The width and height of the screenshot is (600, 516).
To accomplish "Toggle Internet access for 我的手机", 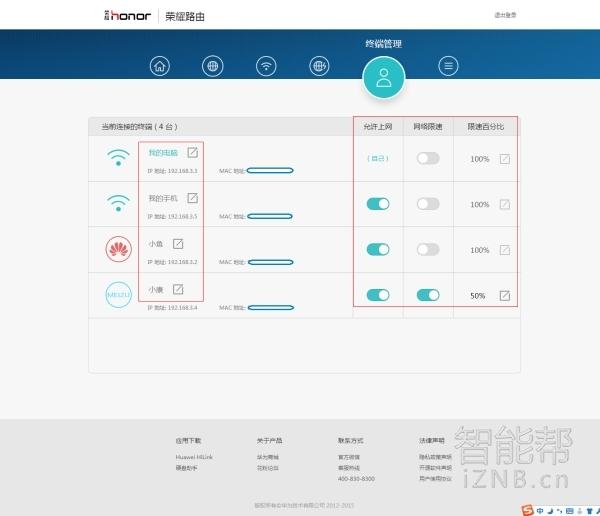I will pos(378,204).
